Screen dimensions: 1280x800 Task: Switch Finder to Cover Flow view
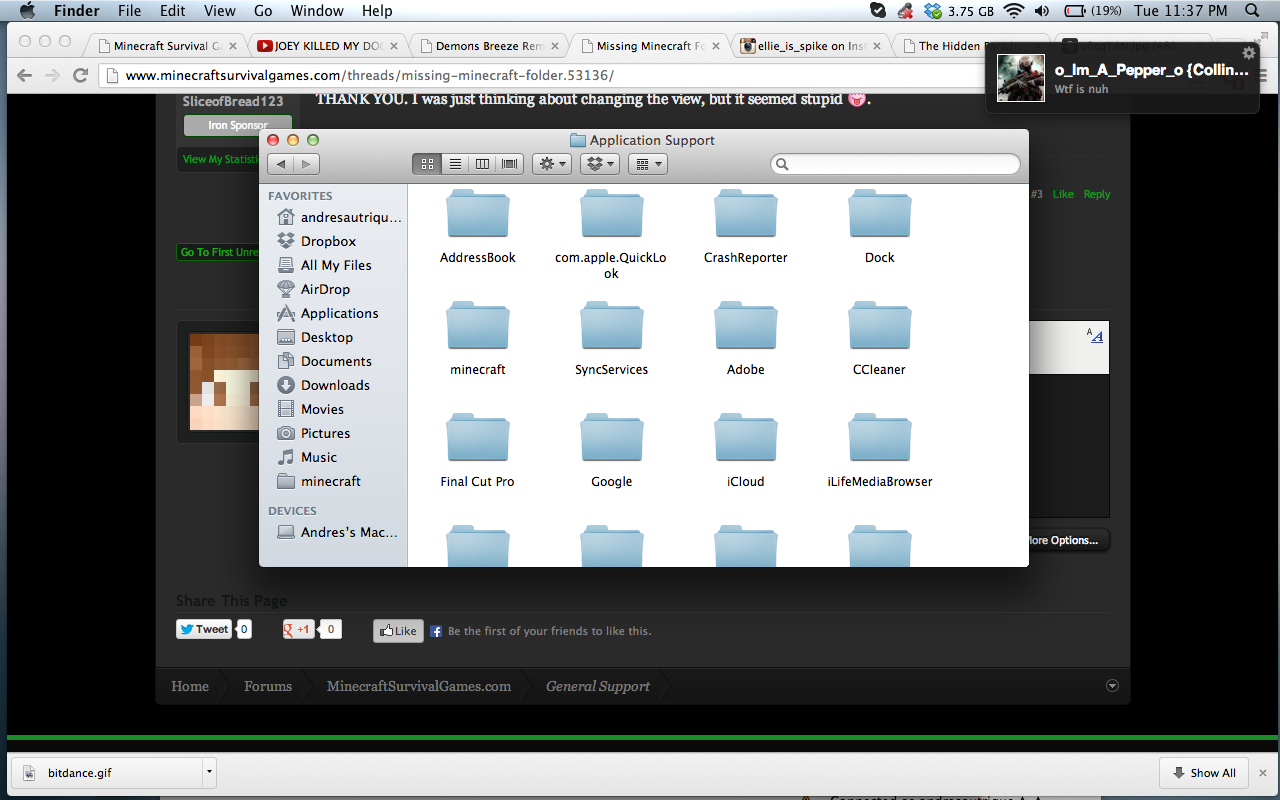click(510, 164)
